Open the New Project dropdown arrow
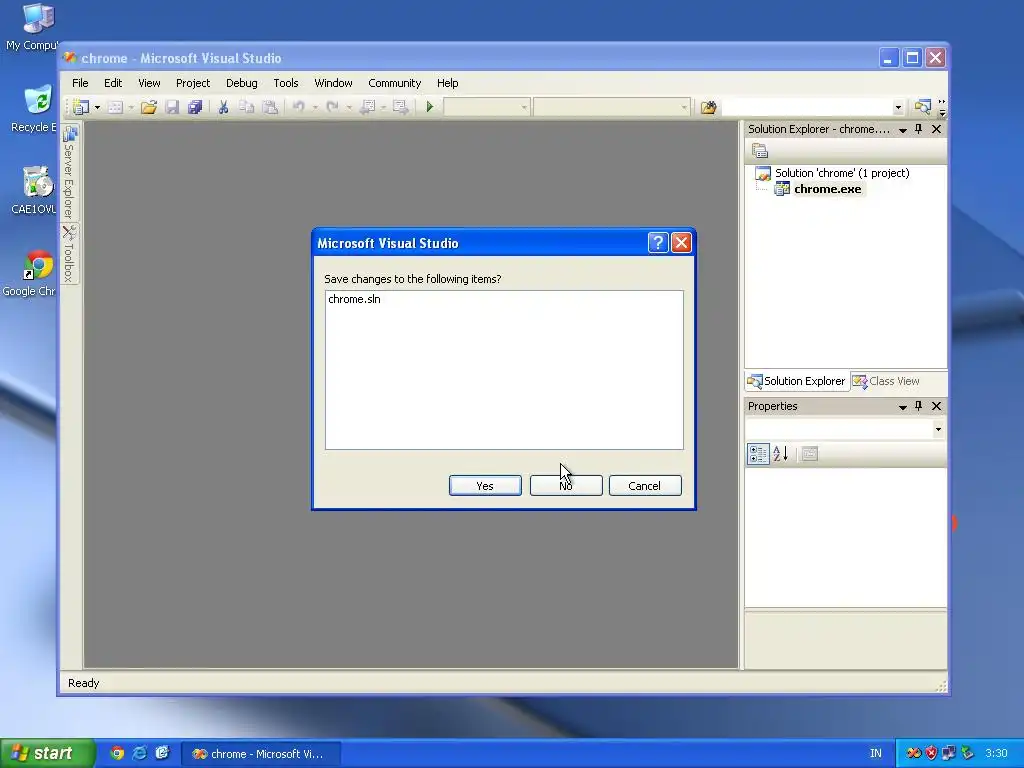Screen dimensions: 1024x768 97,107
